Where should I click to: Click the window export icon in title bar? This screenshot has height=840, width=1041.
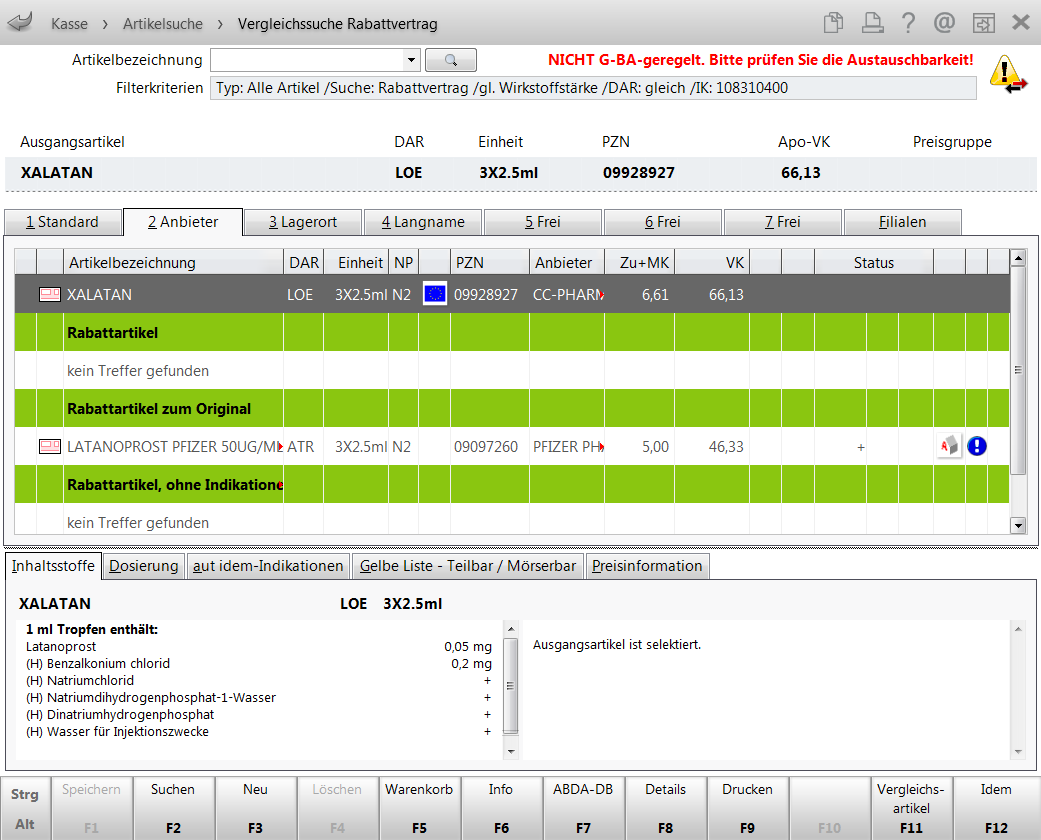click(983, 23)
